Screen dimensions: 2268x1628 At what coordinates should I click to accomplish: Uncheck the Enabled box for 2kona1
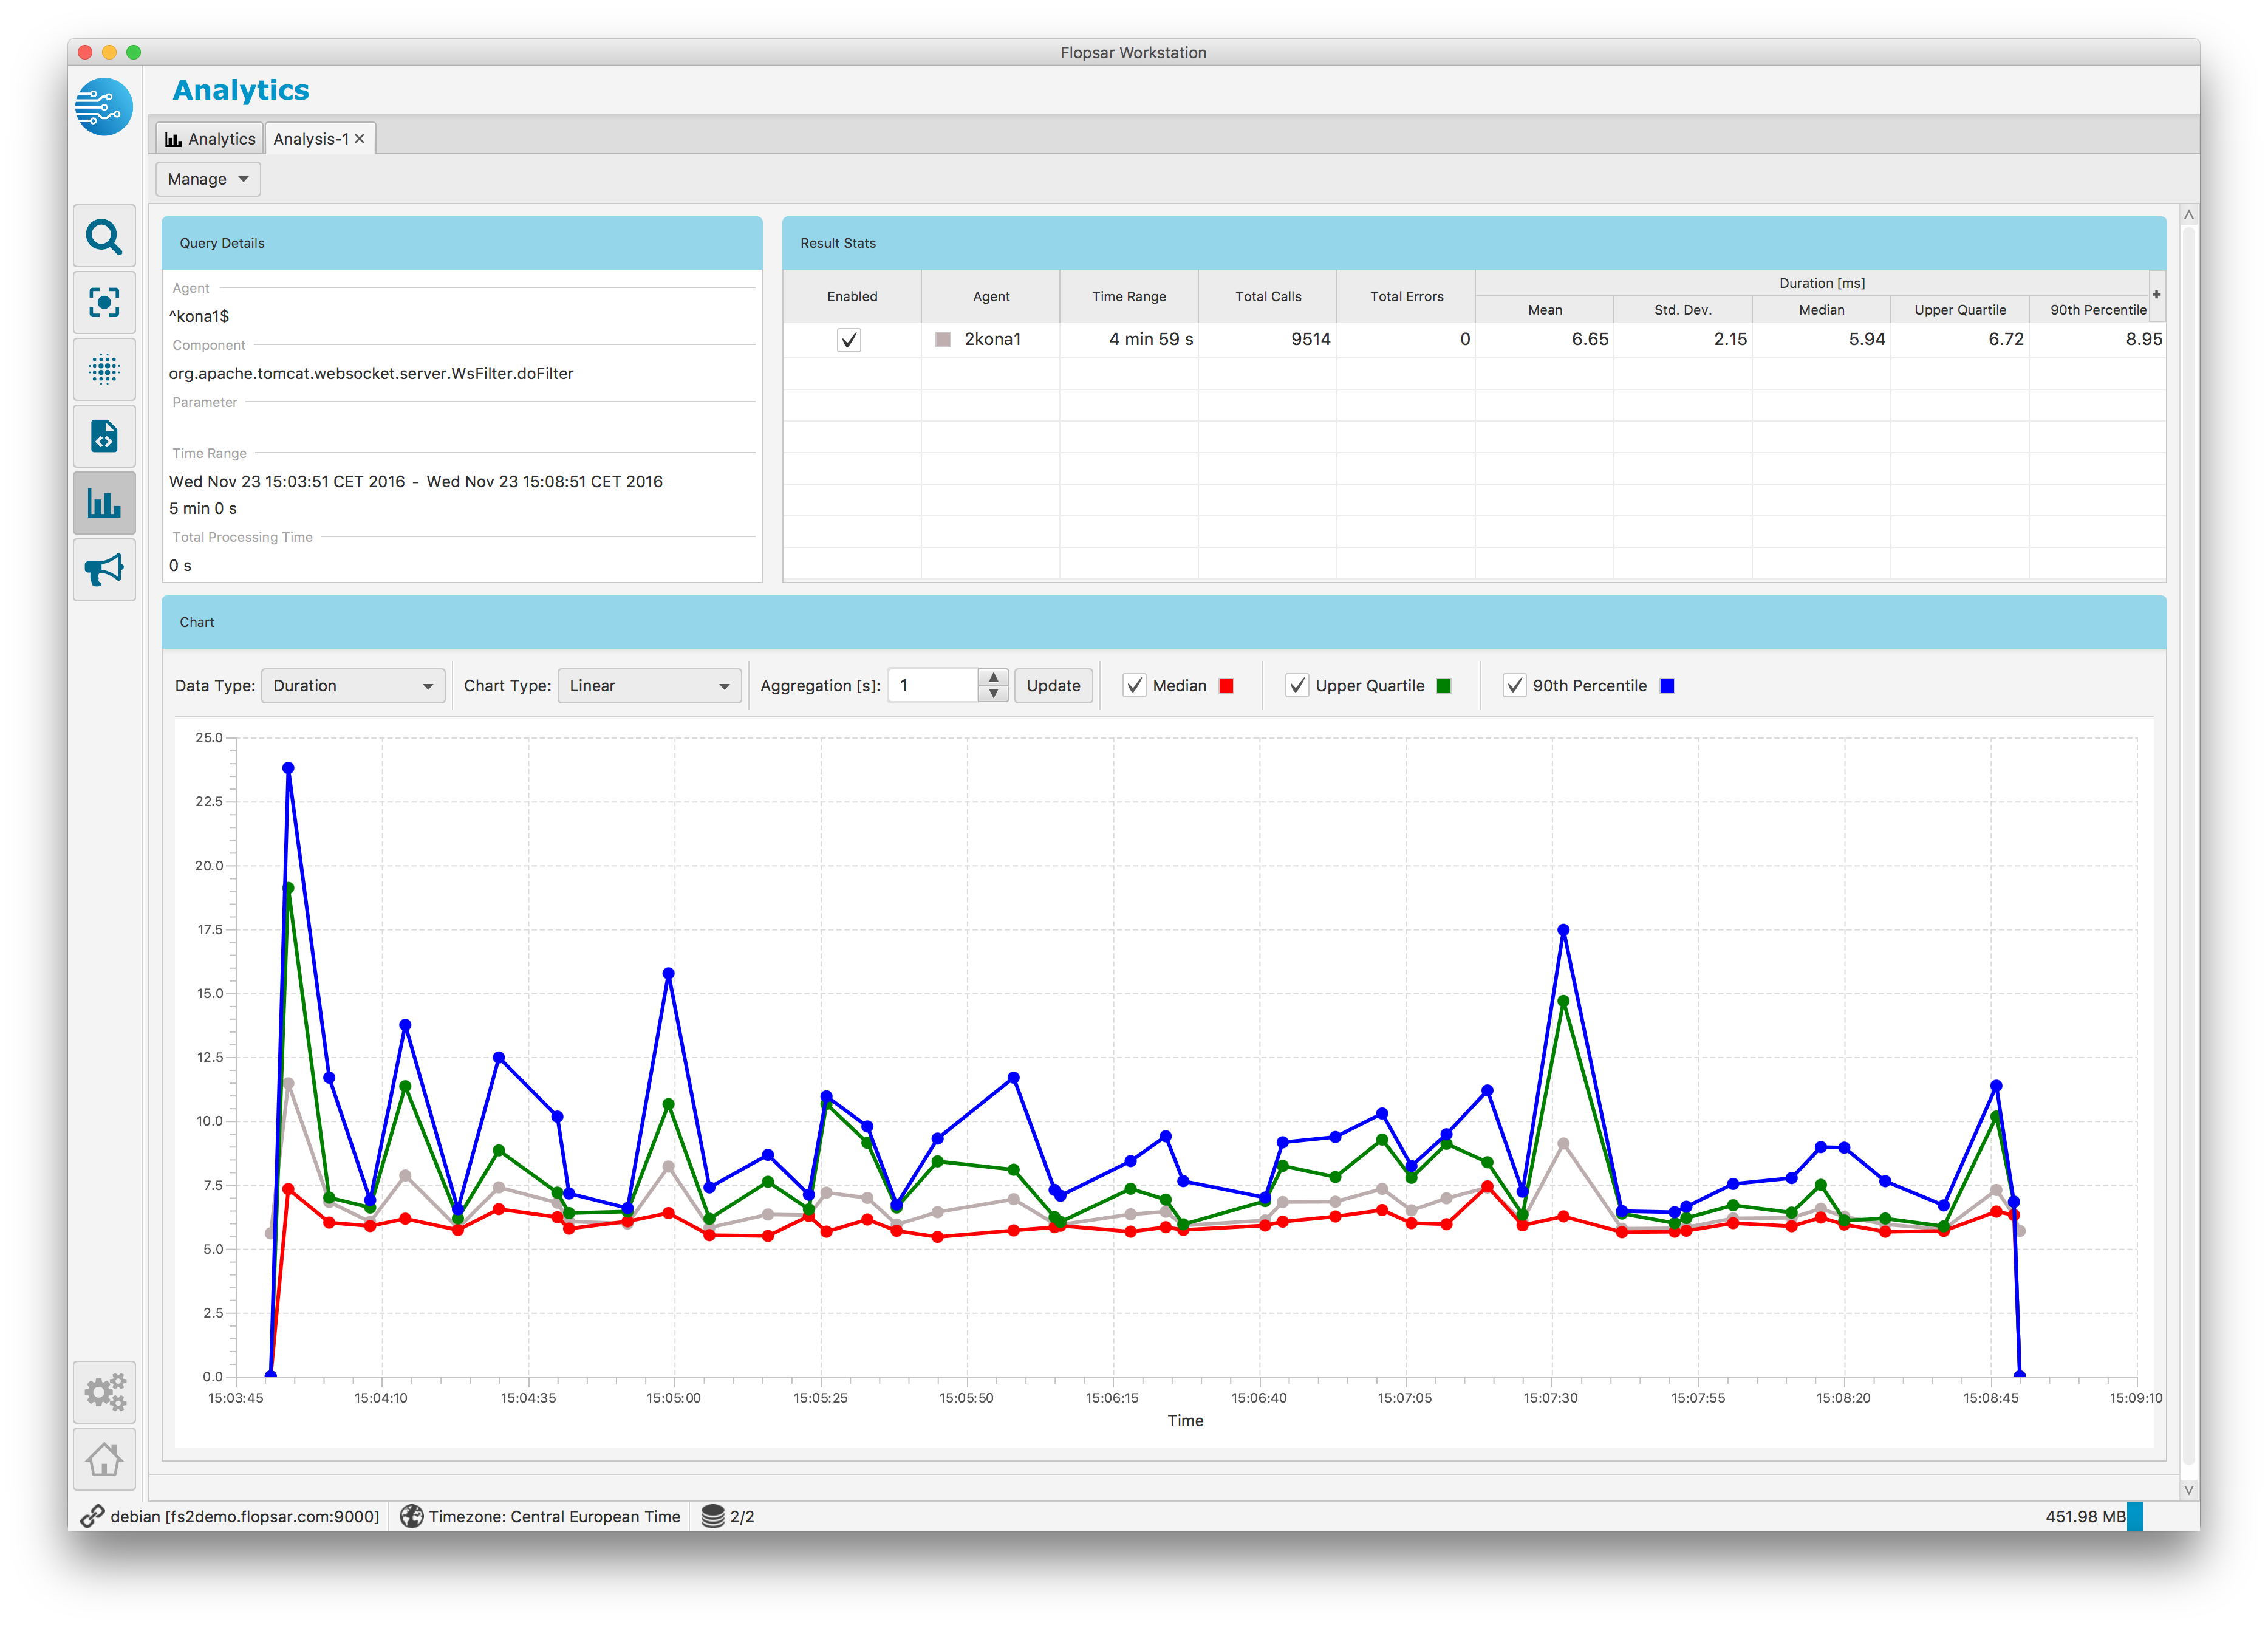pos(849,340)
